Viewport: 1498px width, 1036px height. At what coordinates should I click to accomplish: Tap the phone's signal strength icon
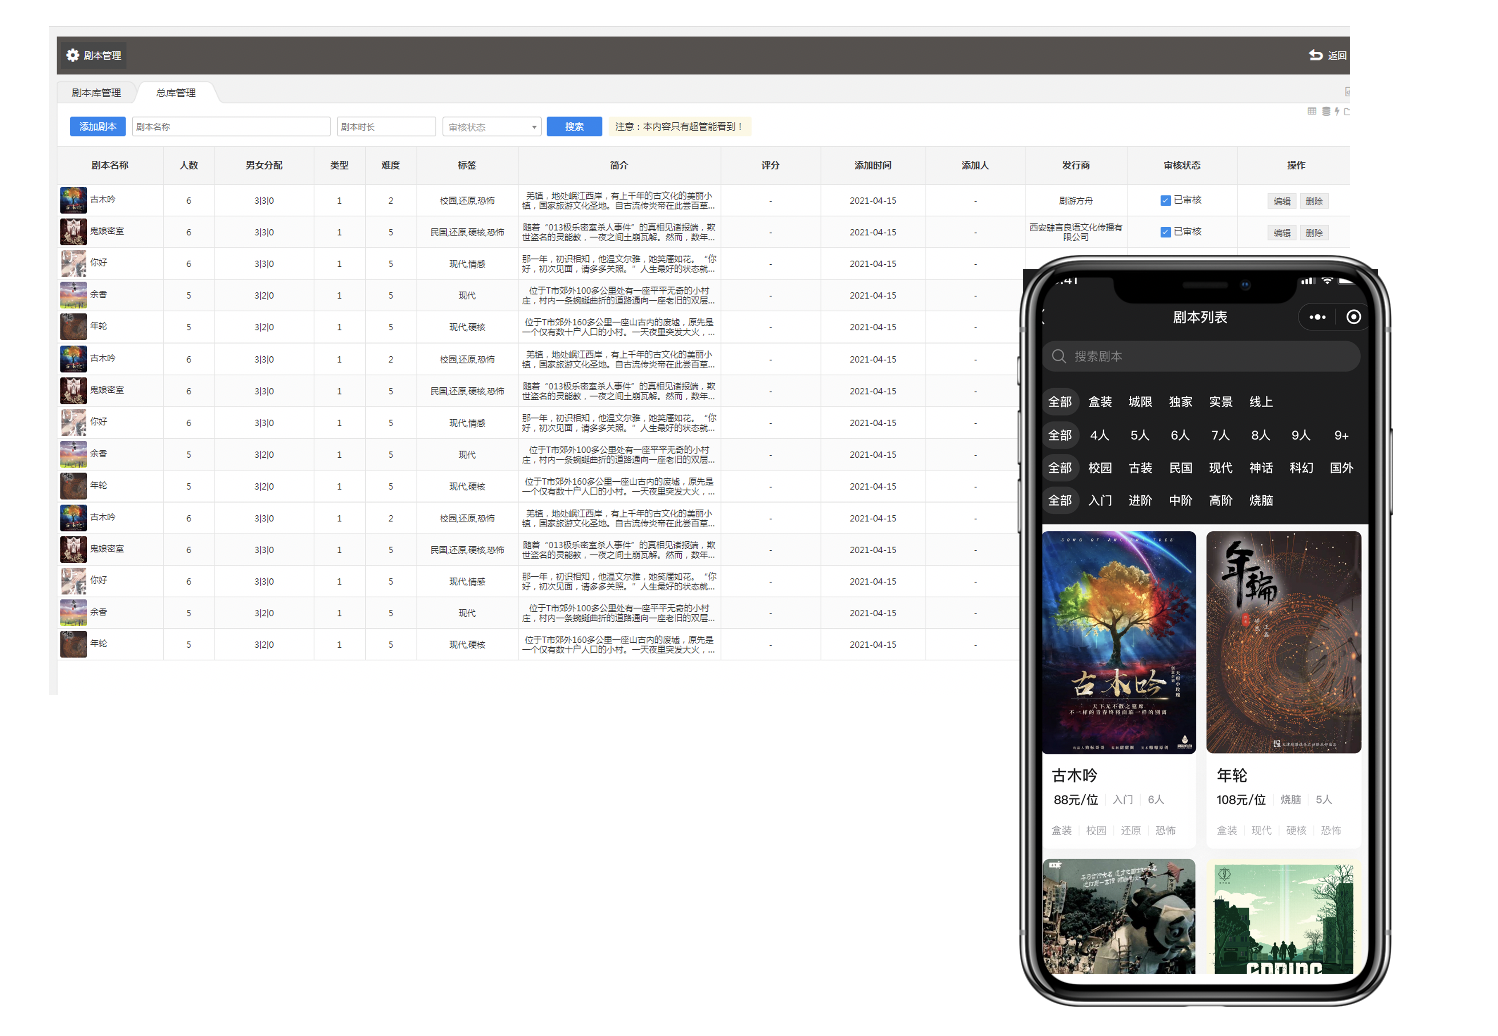1308,281
